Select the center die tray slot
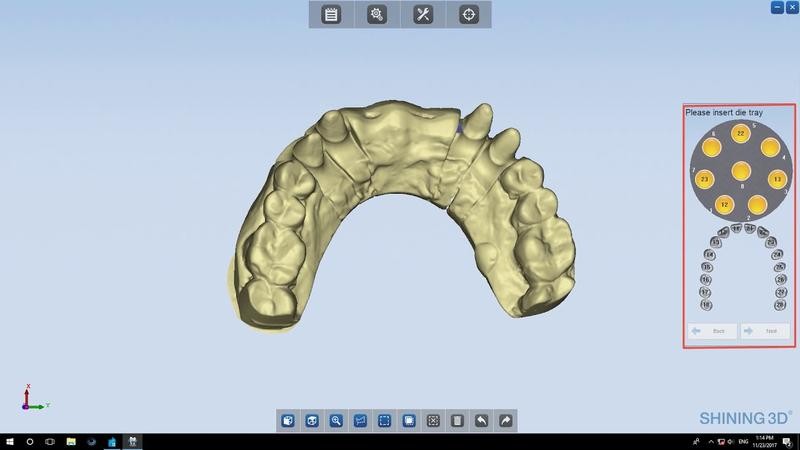The image size is (800, 450). [x=741, y=171]
